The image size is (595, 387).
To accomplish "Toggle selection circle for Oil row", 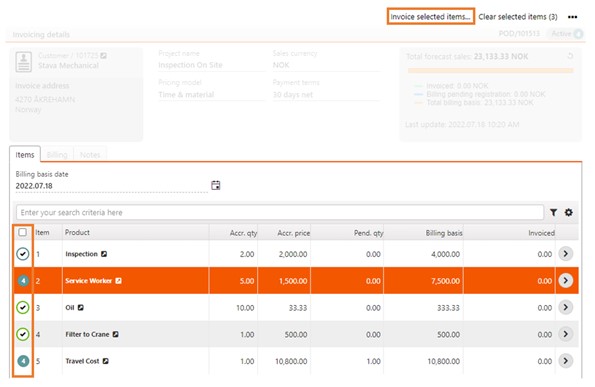I will (x=23, y=307).
